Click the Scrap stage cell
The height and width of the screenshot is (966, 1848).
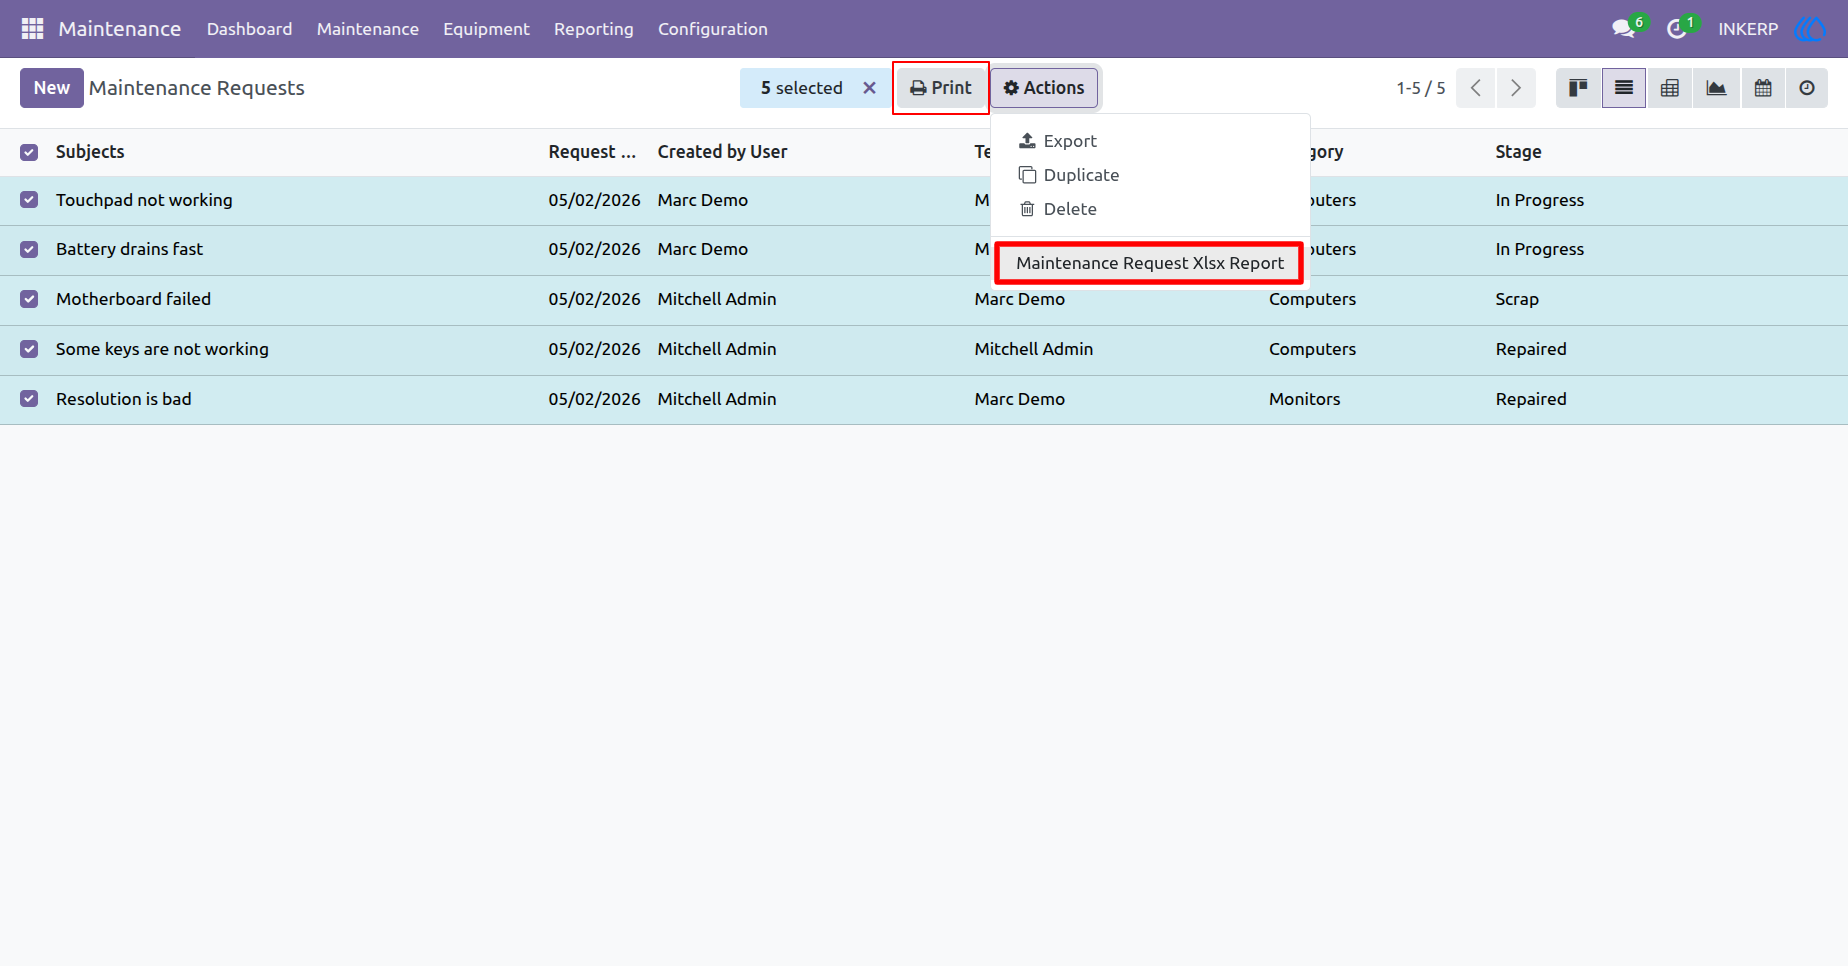[x=1517, y=299]
